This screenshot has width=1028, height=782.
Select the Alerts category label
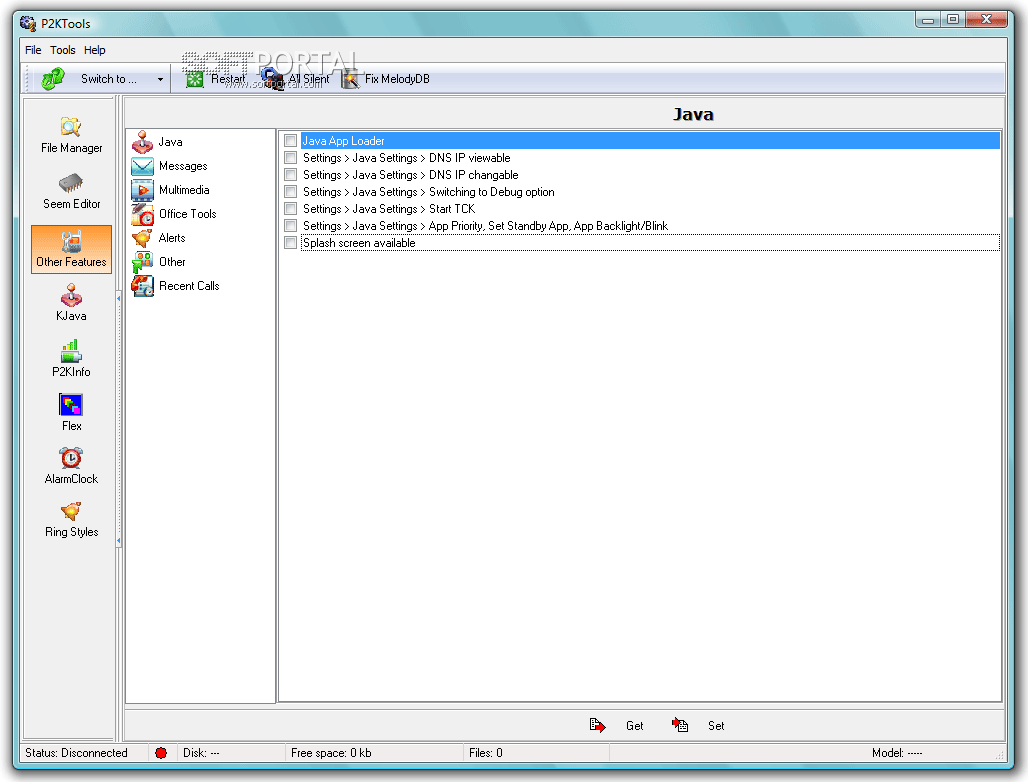tap(172, 238)
